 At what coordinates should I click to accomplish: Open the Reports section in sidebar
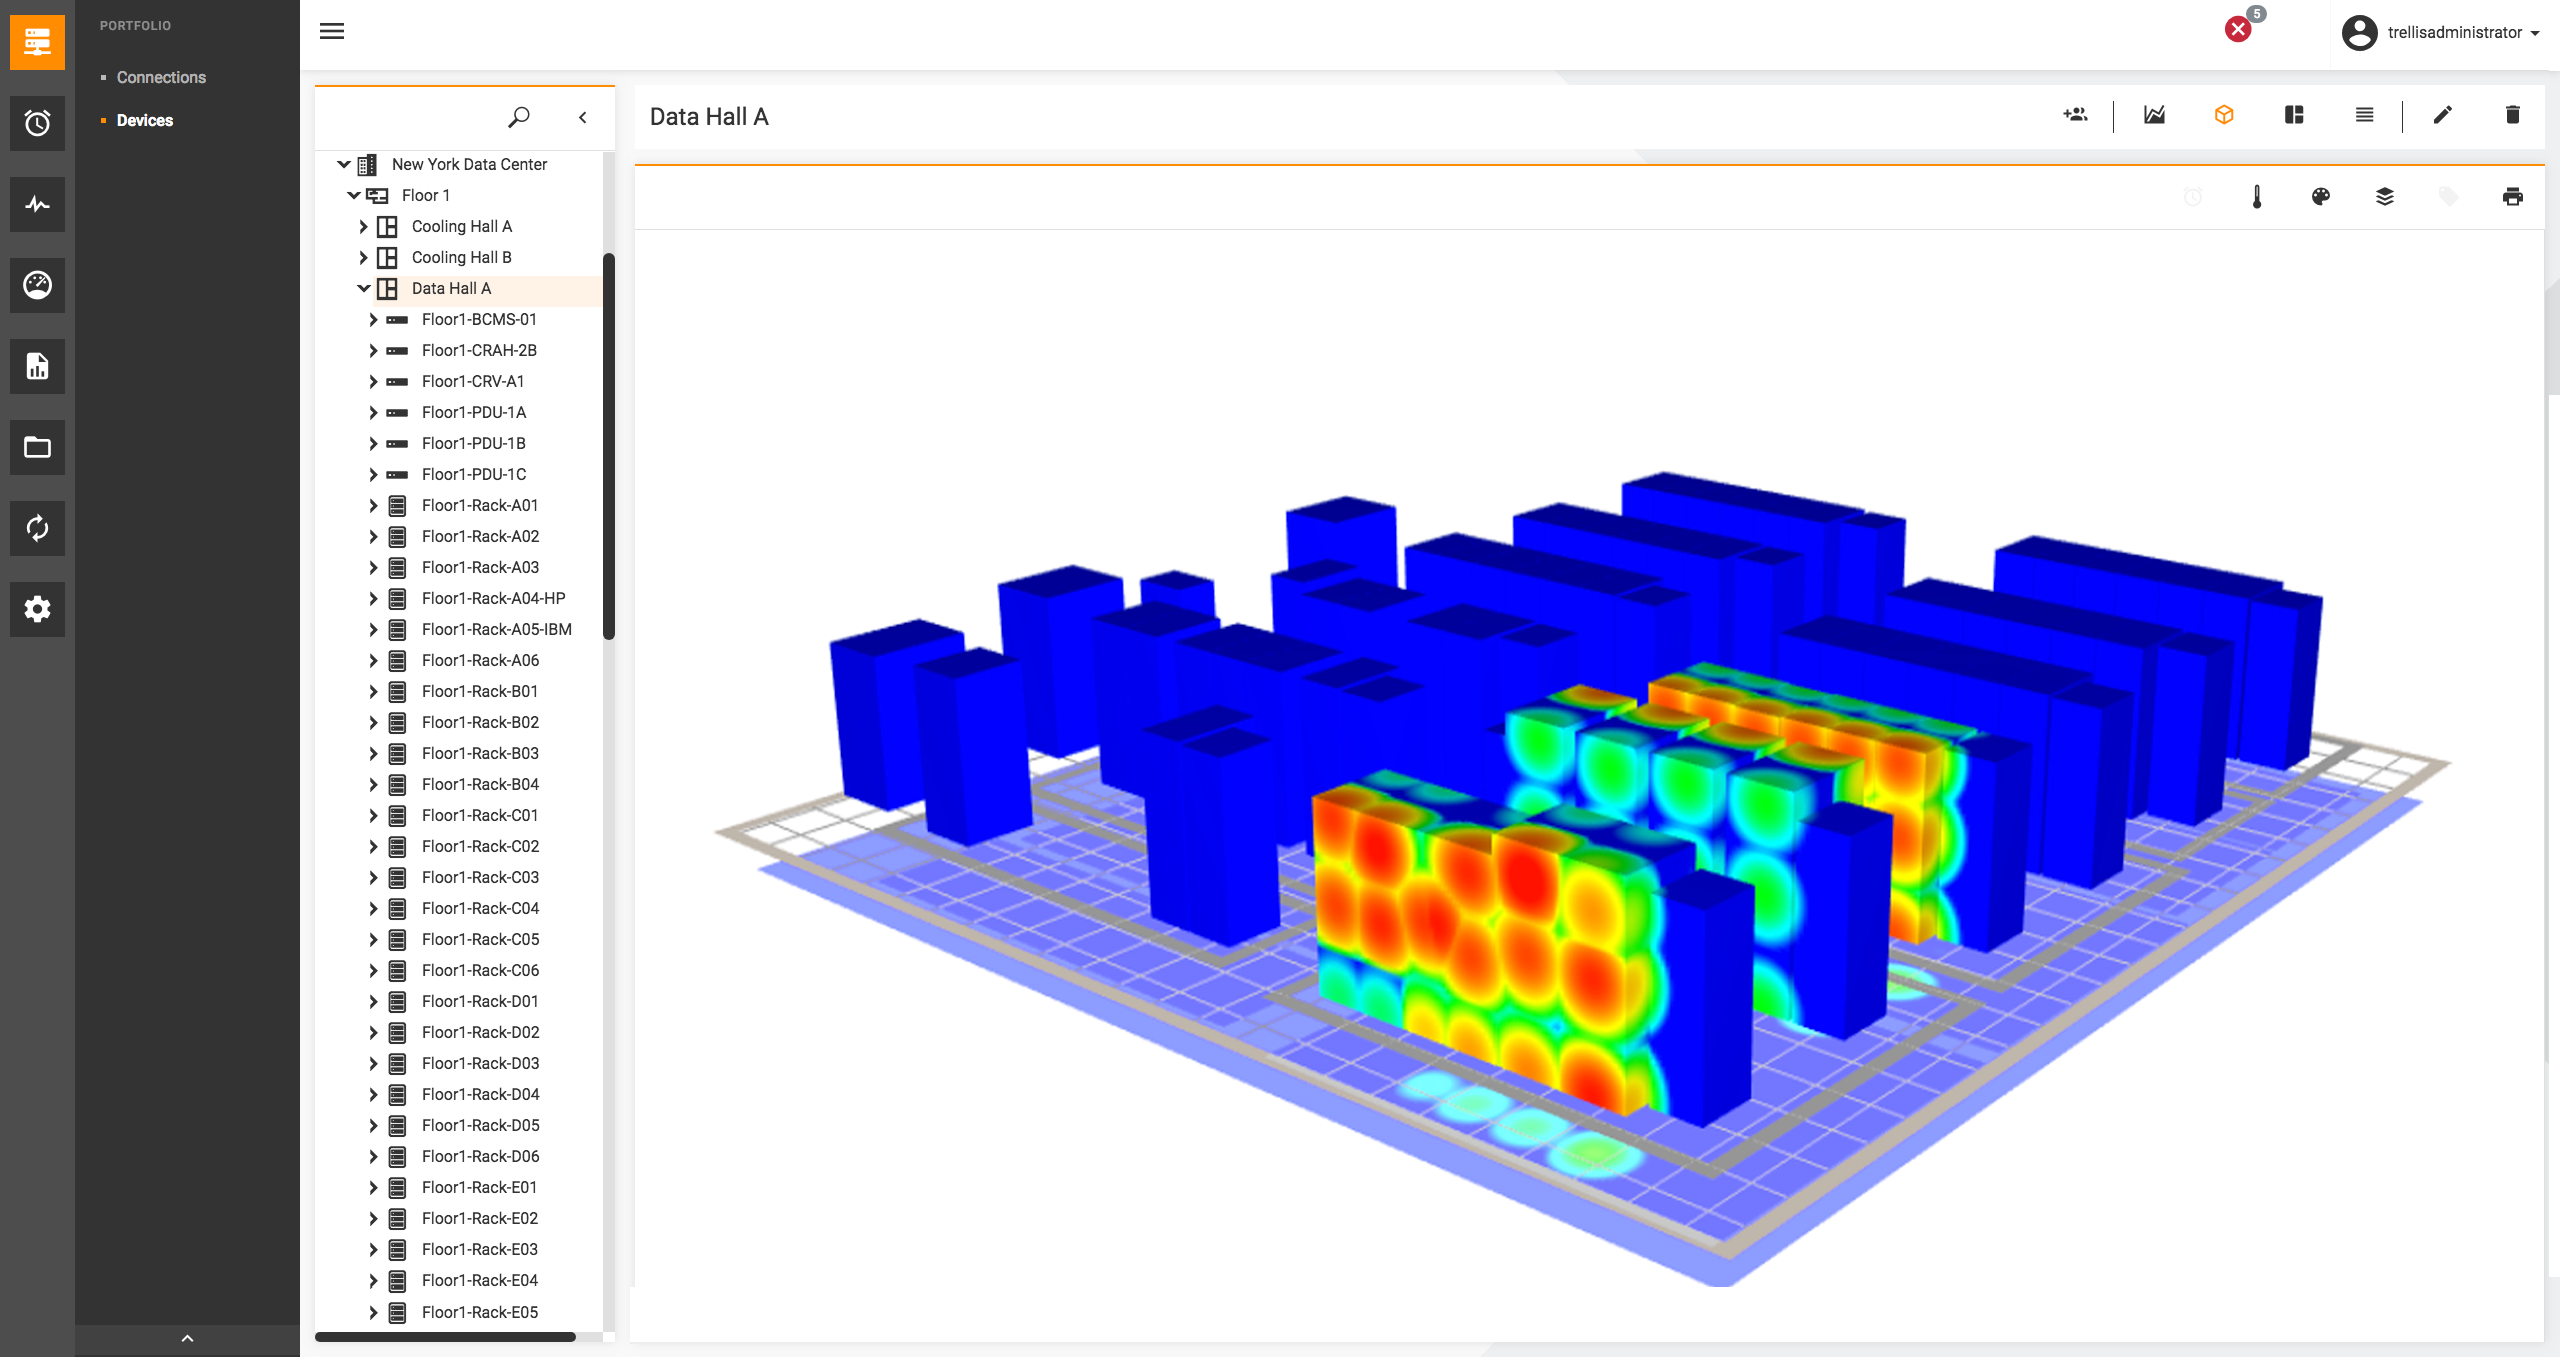point(37,366)
